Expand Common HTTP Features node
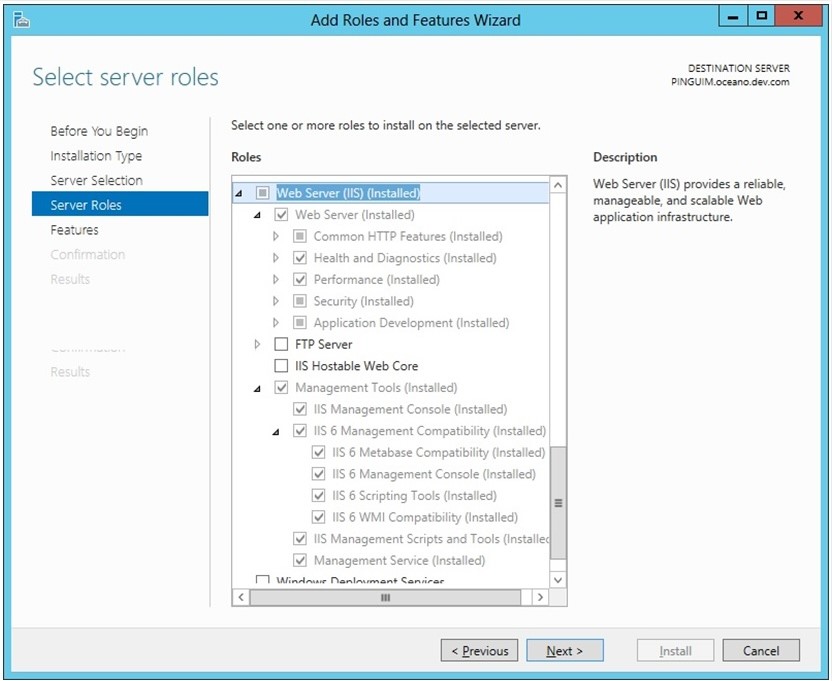This screenshot has width=832, height=681. pyautogui.click(x=276, y=236)
